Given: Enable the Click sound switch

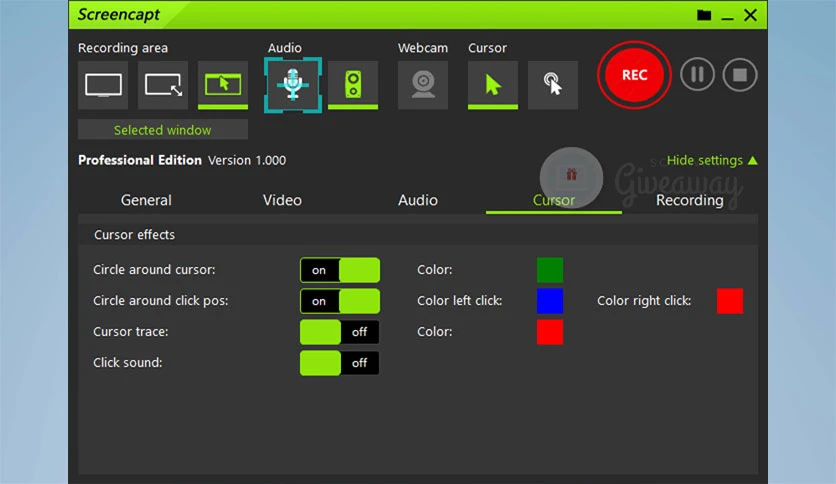Looking at the screenshot, I should pos(340,362).
